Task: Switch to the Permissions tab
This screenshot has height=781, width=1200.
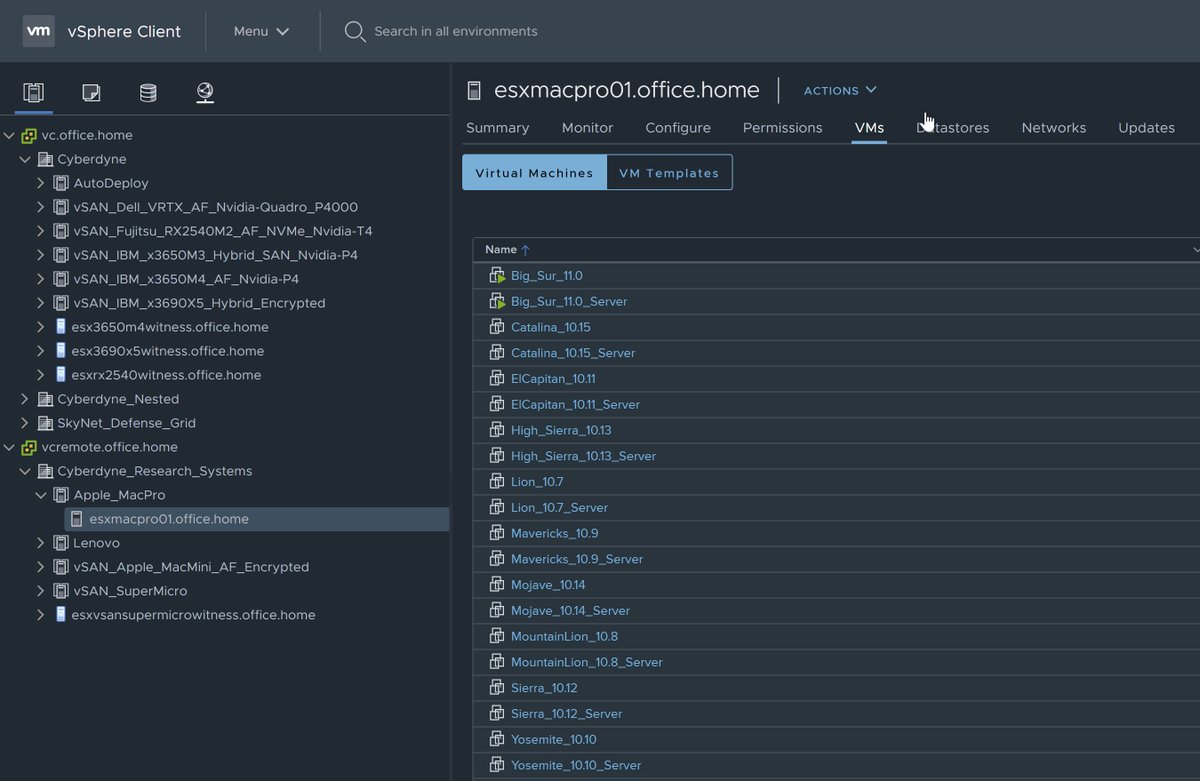Action: (782, 128)
